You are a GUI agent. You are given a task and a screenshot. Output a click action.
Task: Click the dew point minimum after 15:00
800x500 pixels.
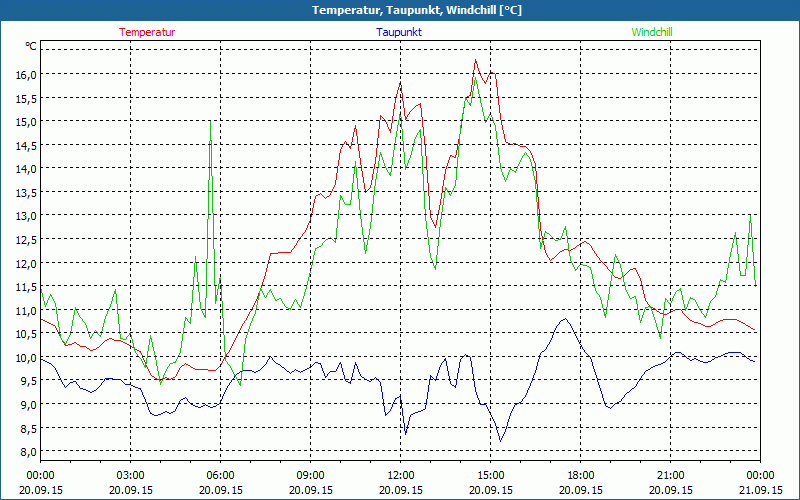click(501, 441)
